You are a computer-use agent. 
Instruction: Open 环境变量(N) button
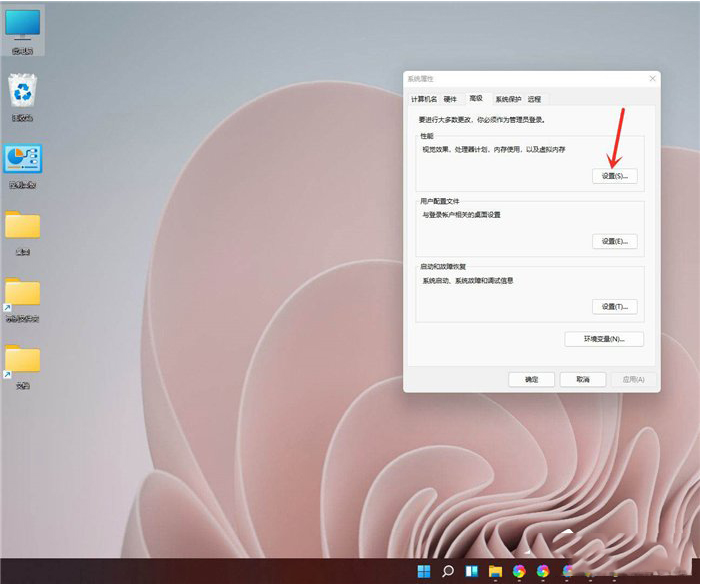point(604,339)
